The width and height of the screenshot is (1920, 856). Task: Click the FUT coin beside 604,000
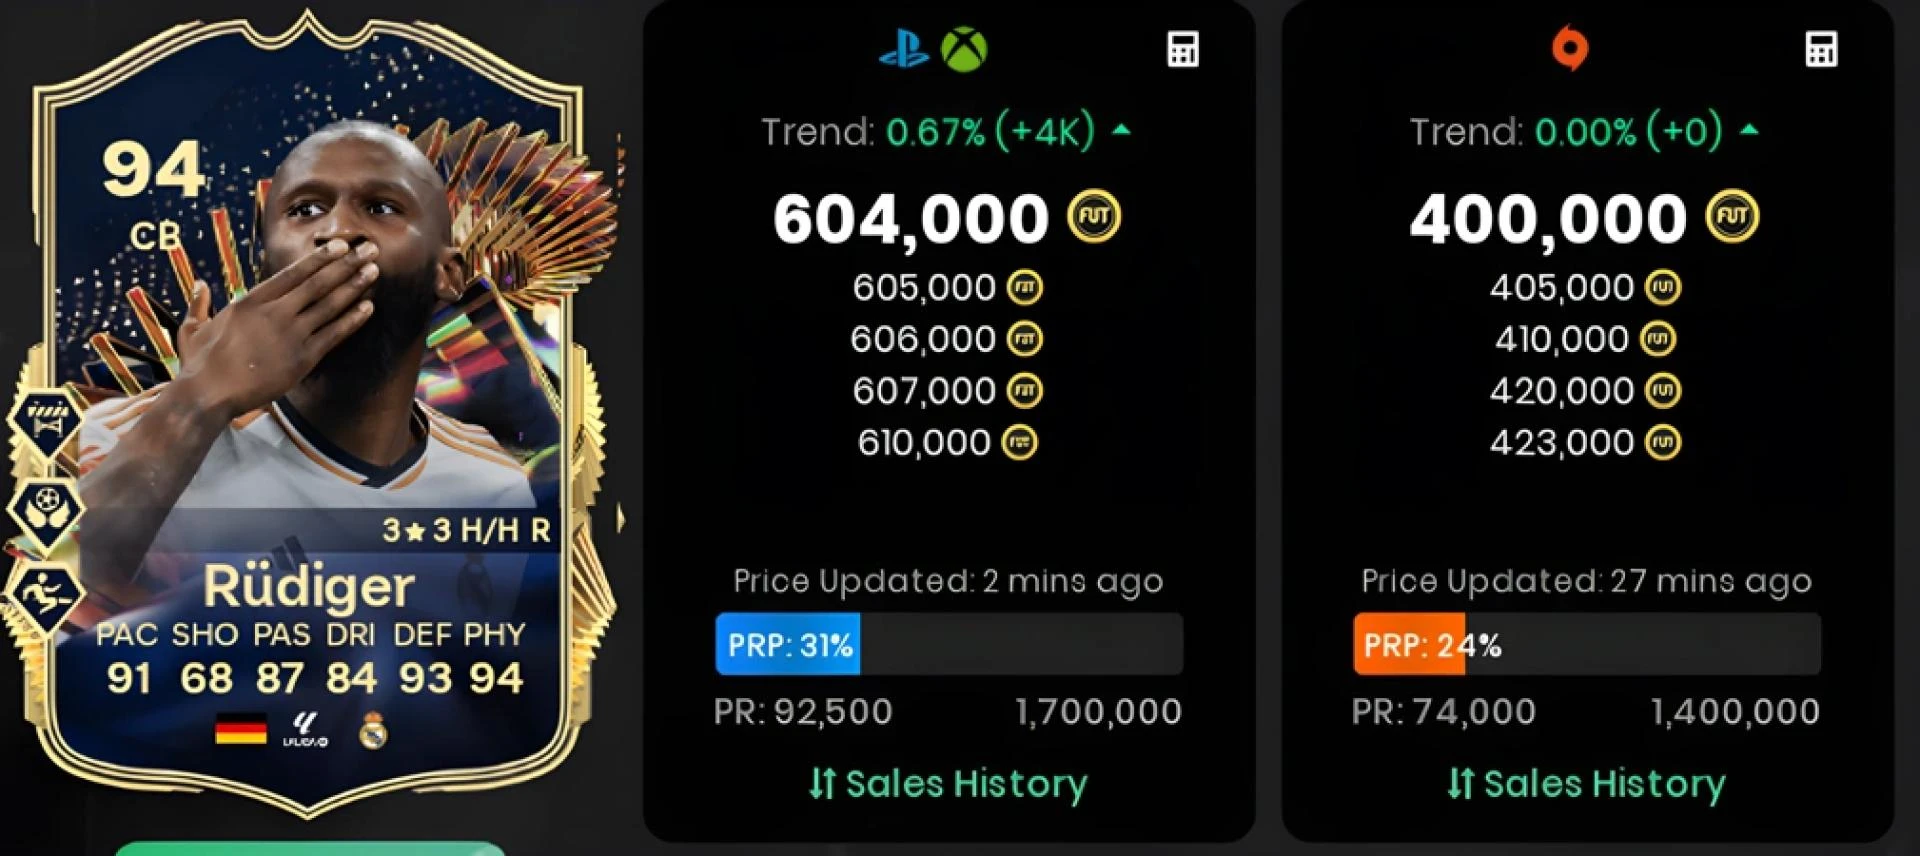point(1094,217)
